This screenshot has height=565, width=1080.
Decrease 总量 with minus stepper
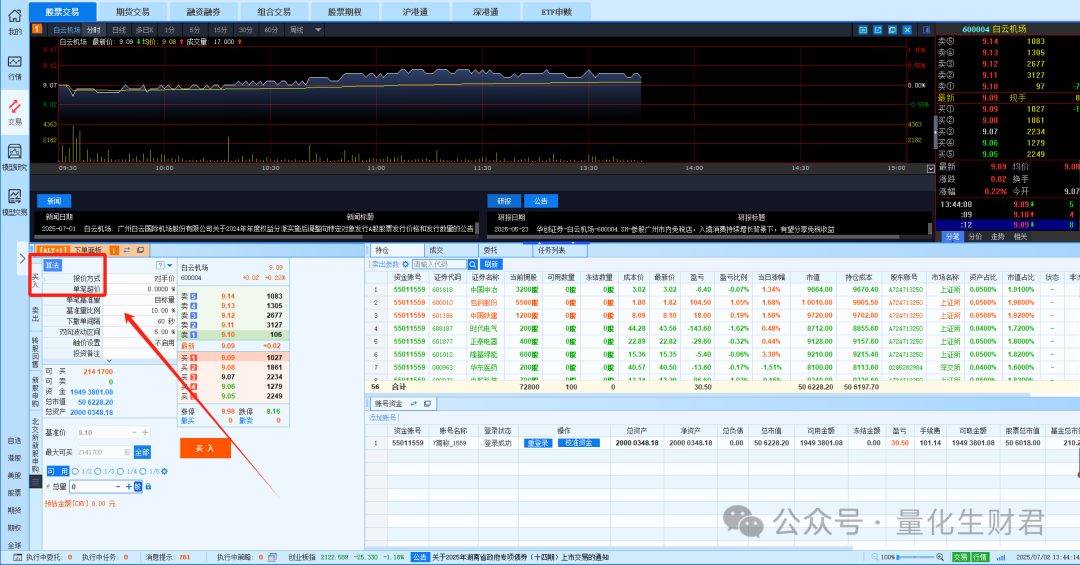point(118,486)
